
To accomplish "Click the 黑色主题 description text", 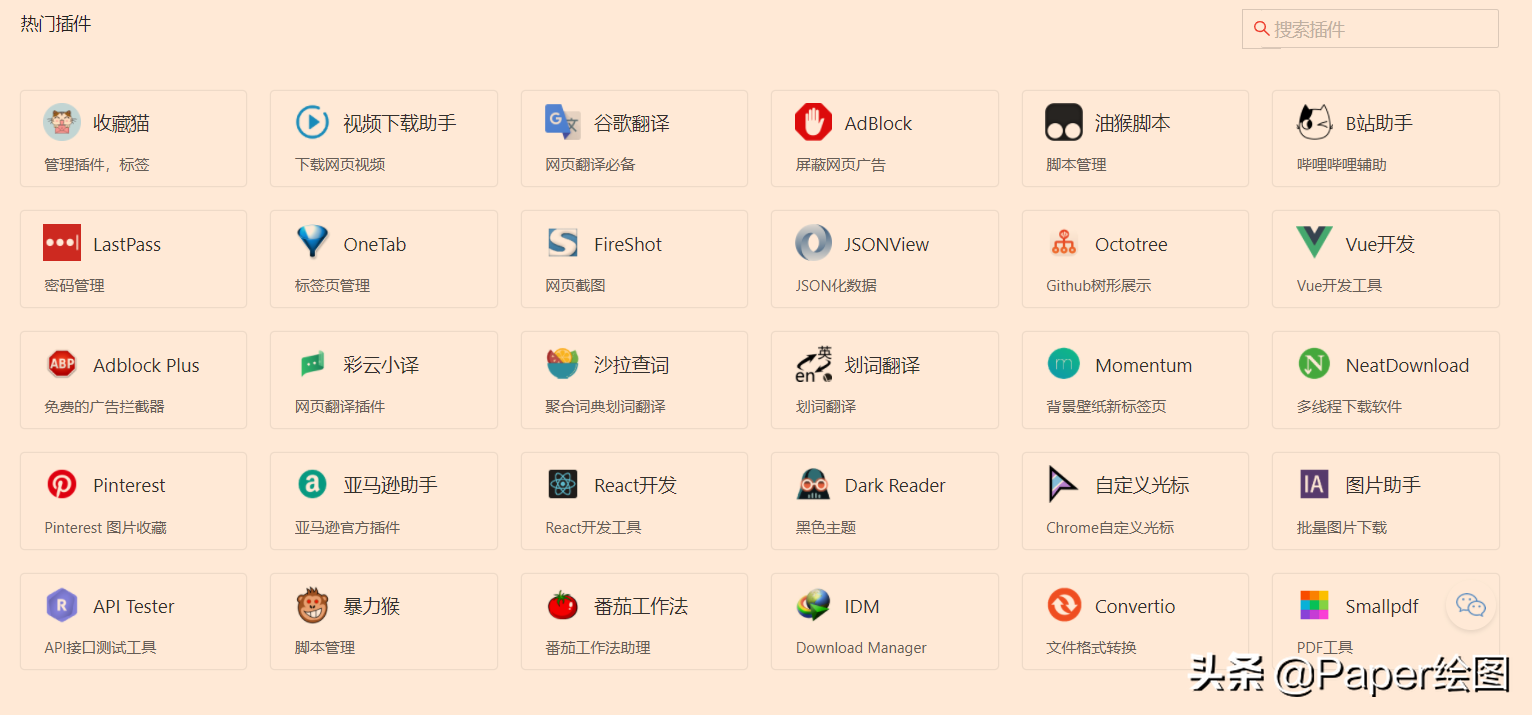I will tap(826, 528).
